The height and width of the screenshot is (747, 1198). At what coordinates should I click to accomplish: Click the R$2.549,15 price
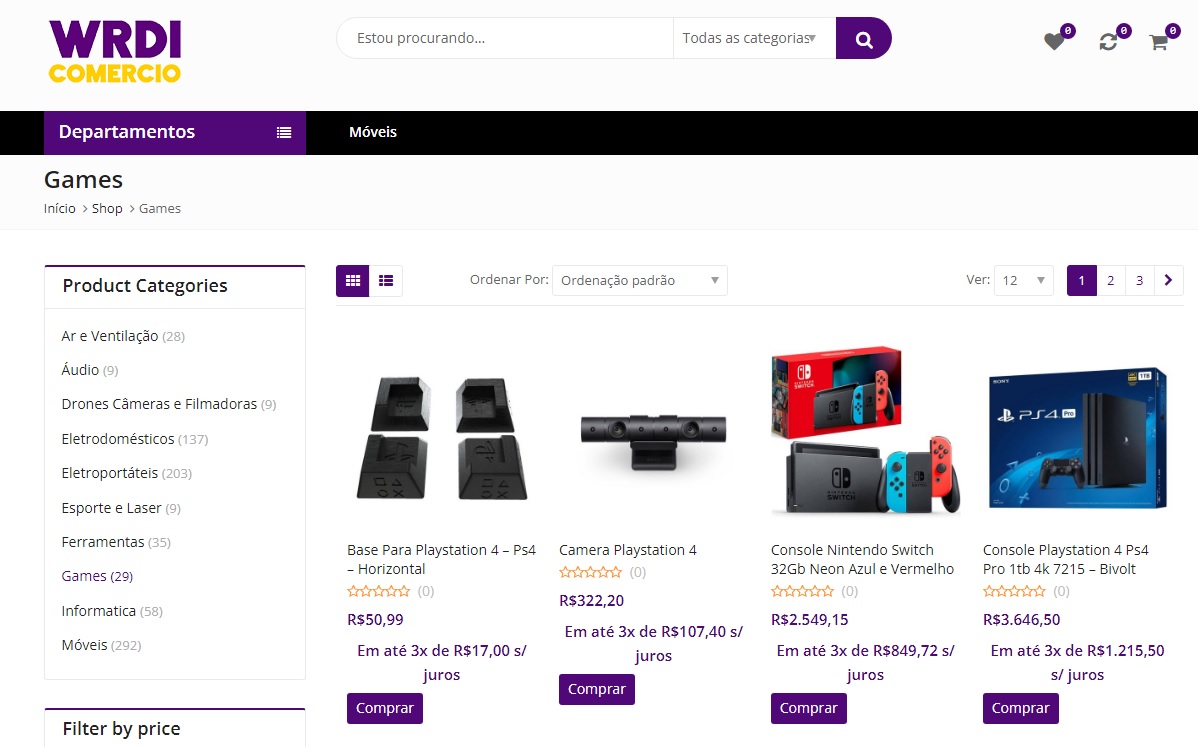(x=810, y=619)
